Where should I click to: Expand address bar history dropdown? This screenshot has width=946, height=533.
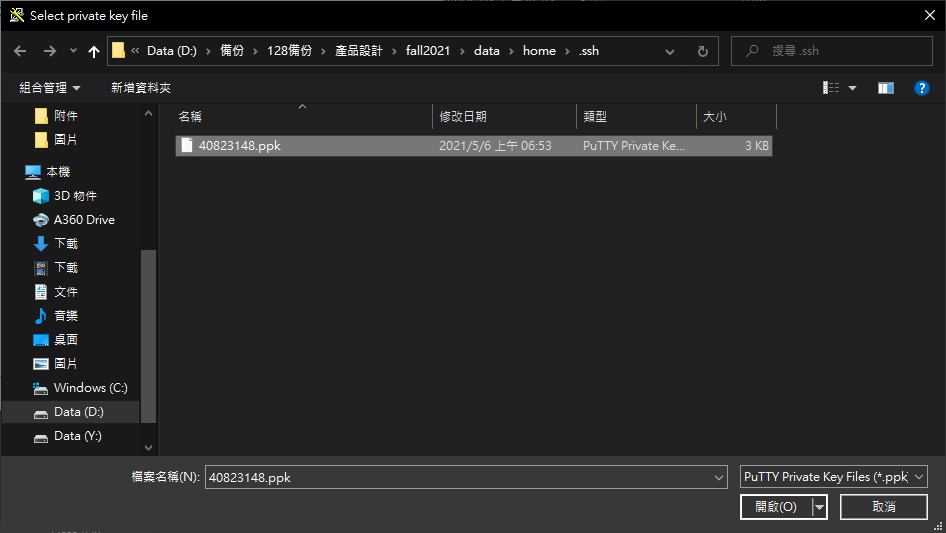coord(670,52)
